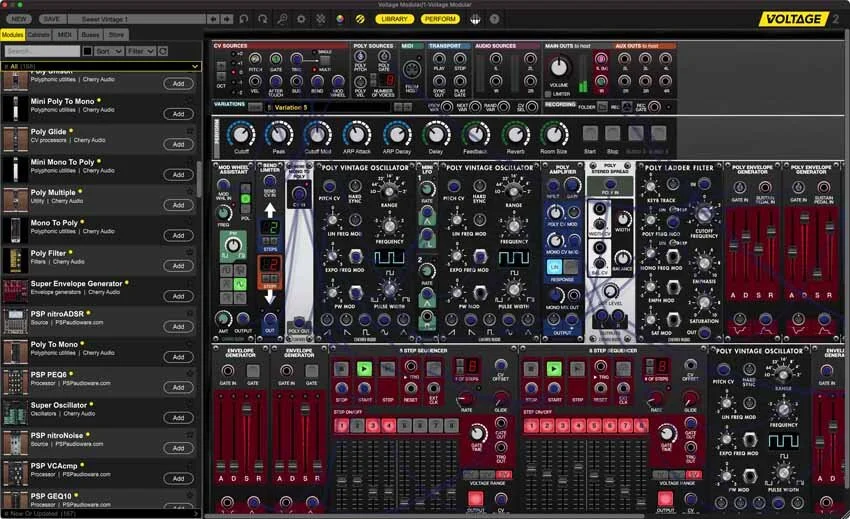Screen dimensions: 850x519
Task: Go to next preset with right arrow
Action: click(227, 19)
